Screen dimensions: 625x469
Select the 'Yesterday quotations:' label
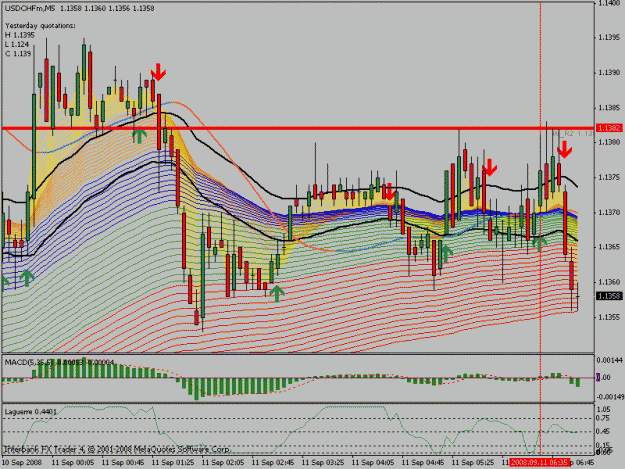[x=40, y=26]
